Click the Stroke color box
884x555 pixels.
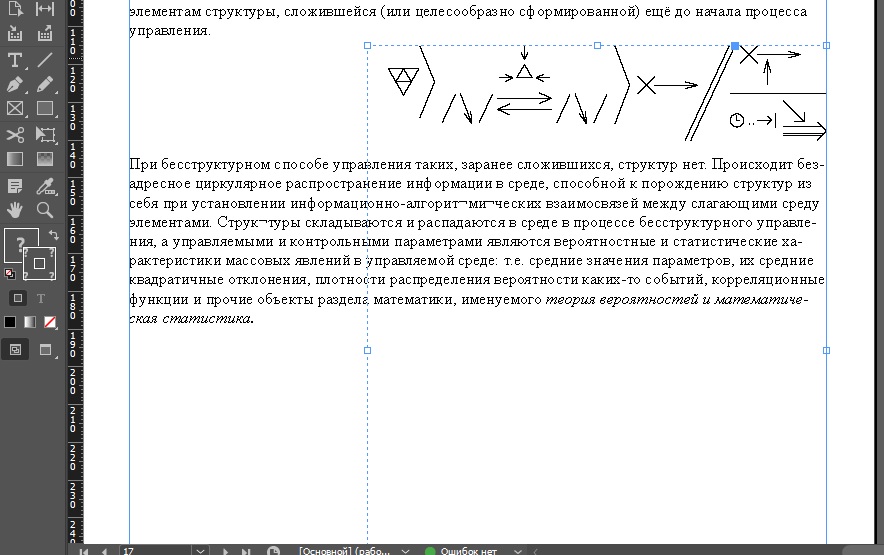pos(39,263)
